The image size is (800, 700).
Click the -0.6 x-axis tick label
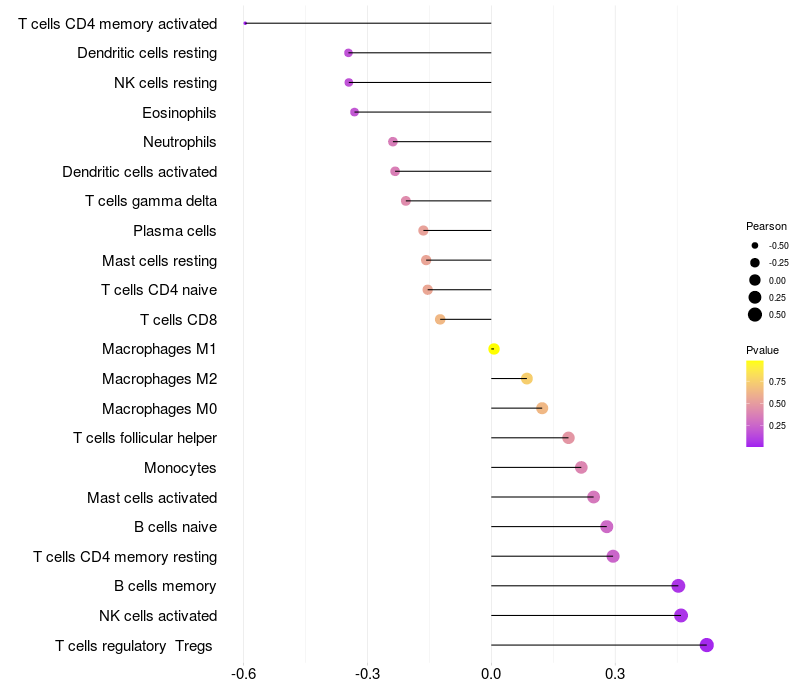click(x=243, y=675)
